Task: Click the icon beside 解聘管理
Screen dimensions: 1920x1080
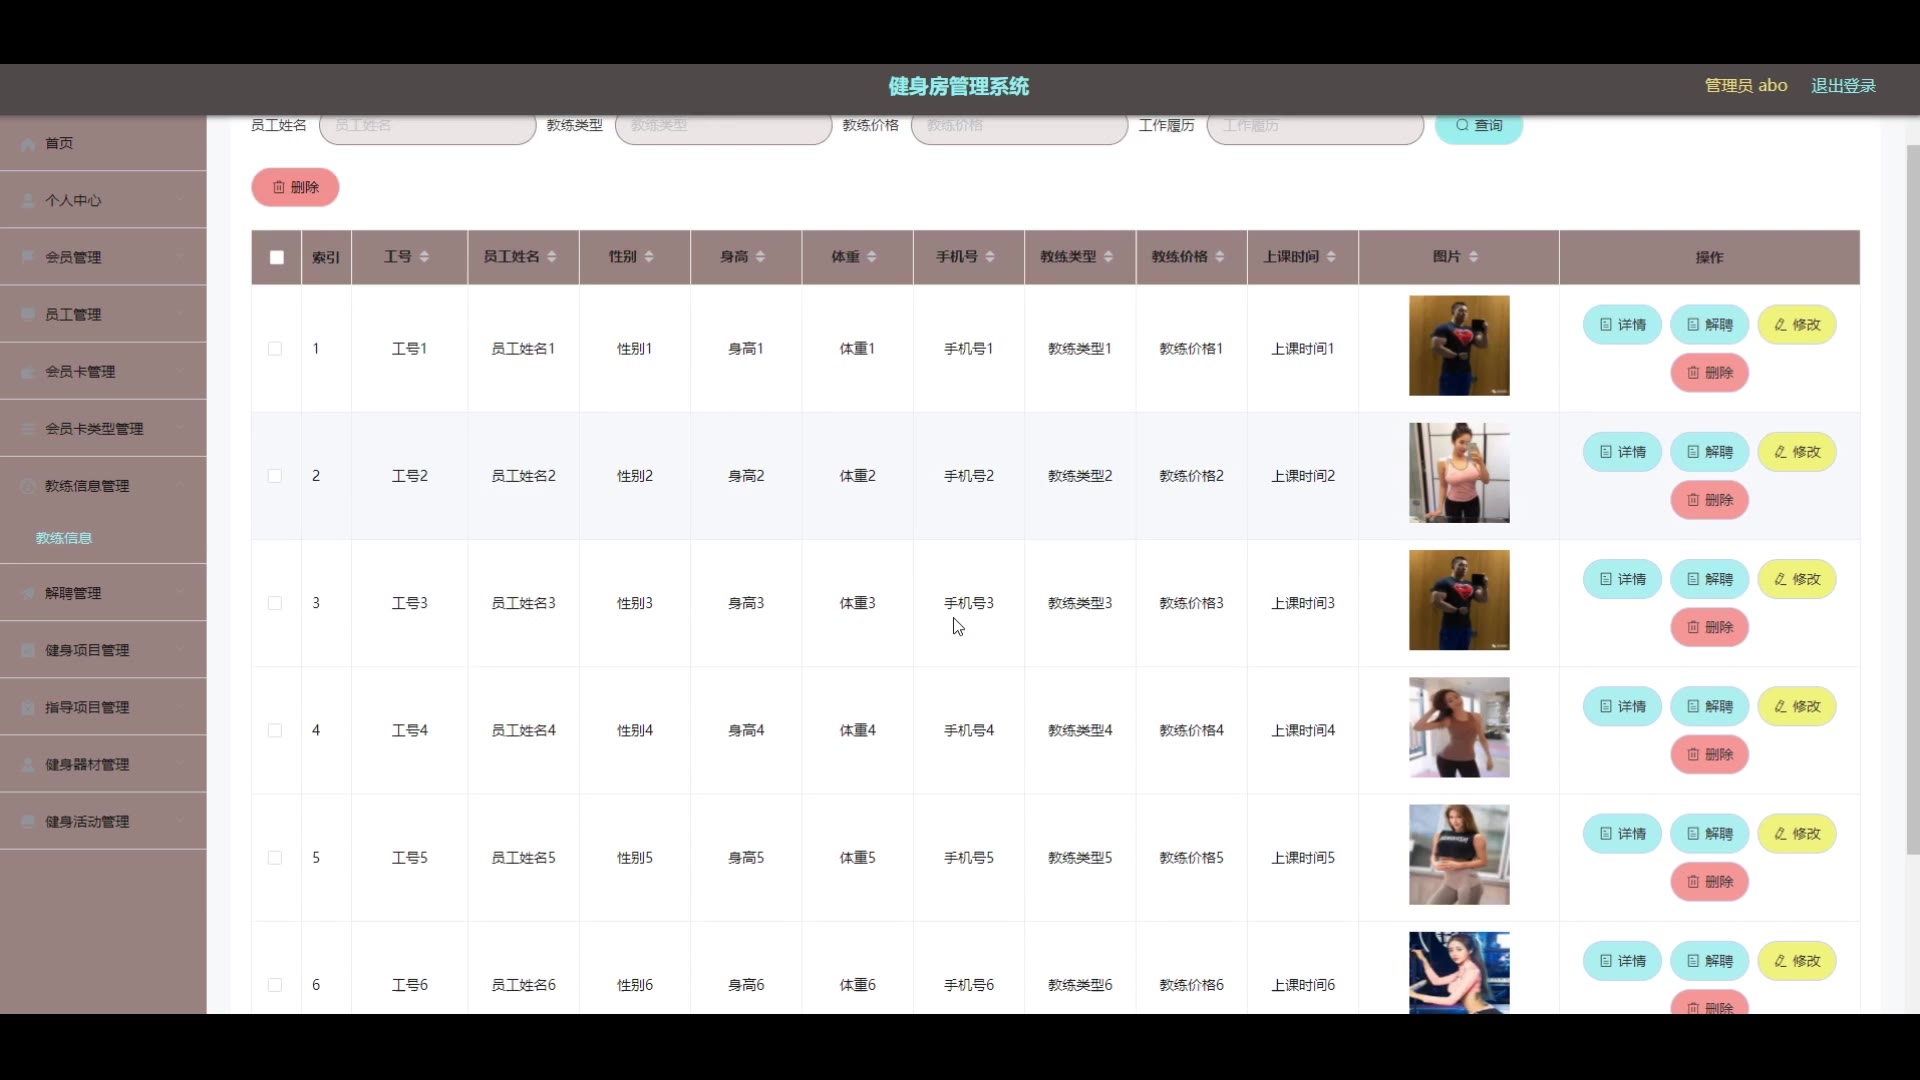Action: (x=28, y=594)
